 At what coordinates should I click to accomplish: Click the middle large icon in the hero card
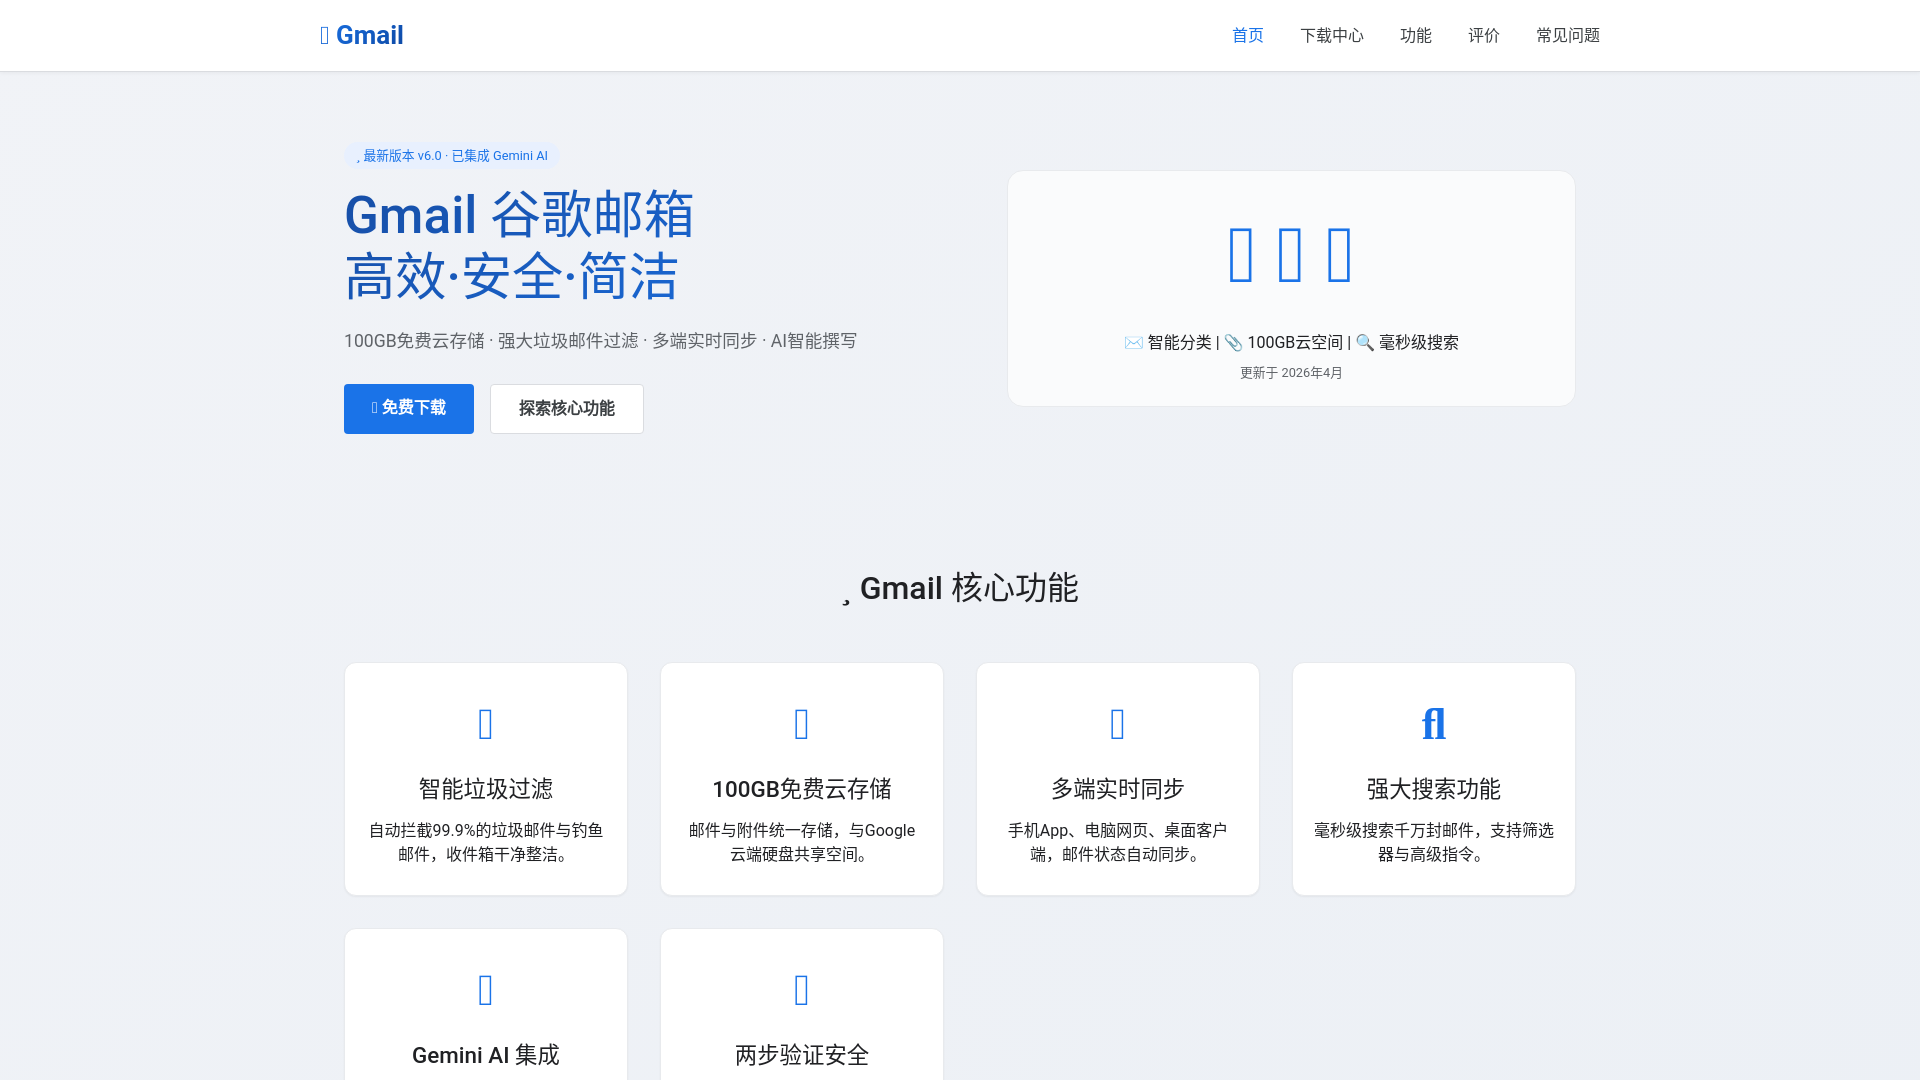[x=1291, y=255]
